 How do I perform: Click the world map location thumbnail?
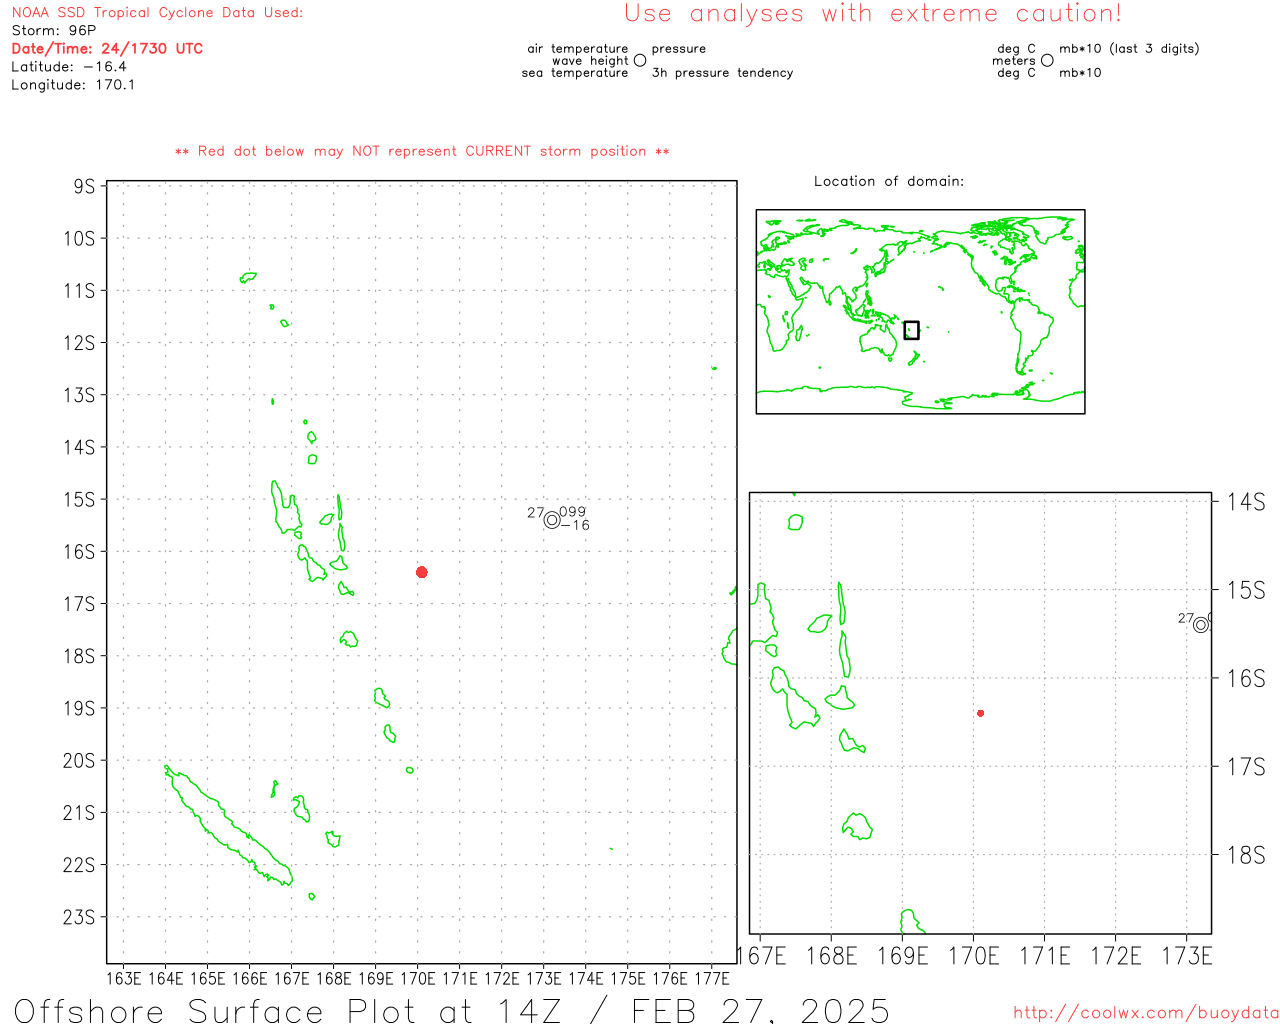(920, 312)
